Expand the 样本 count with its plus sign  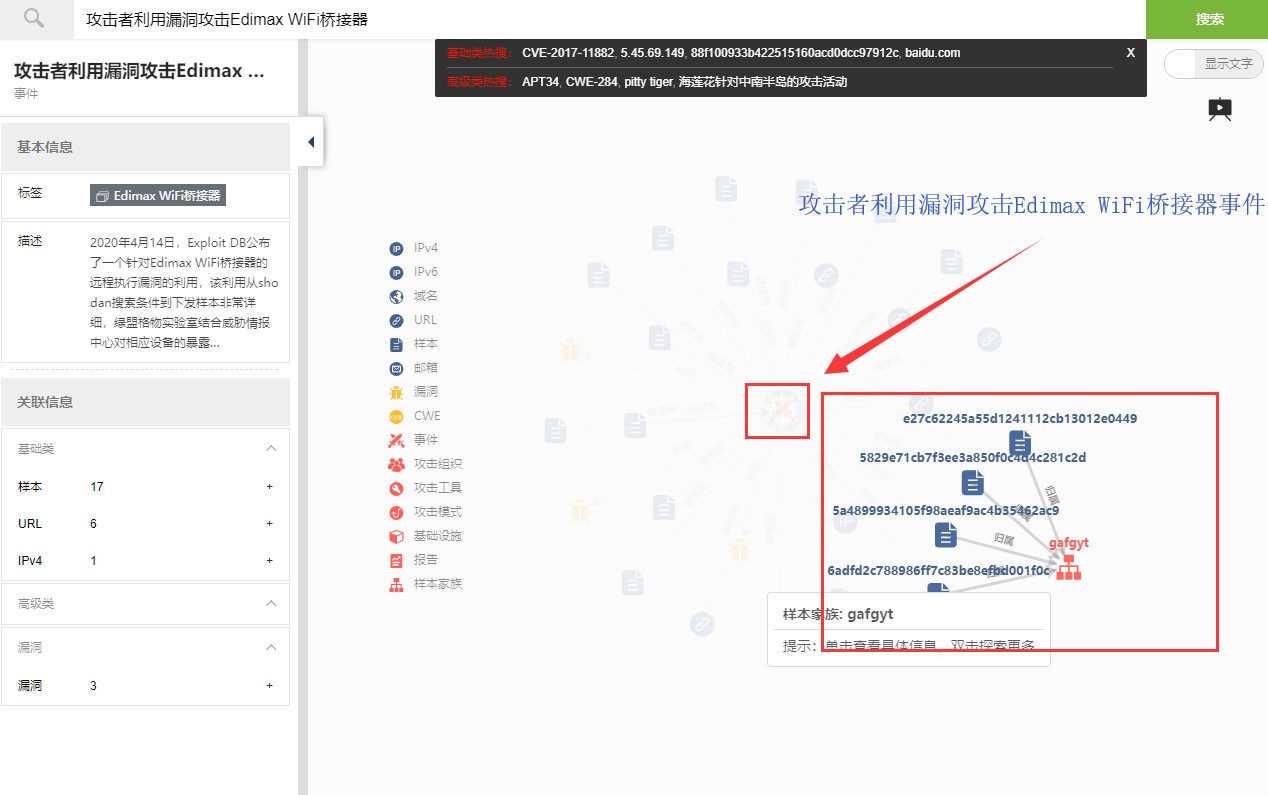tap(268, 486)
